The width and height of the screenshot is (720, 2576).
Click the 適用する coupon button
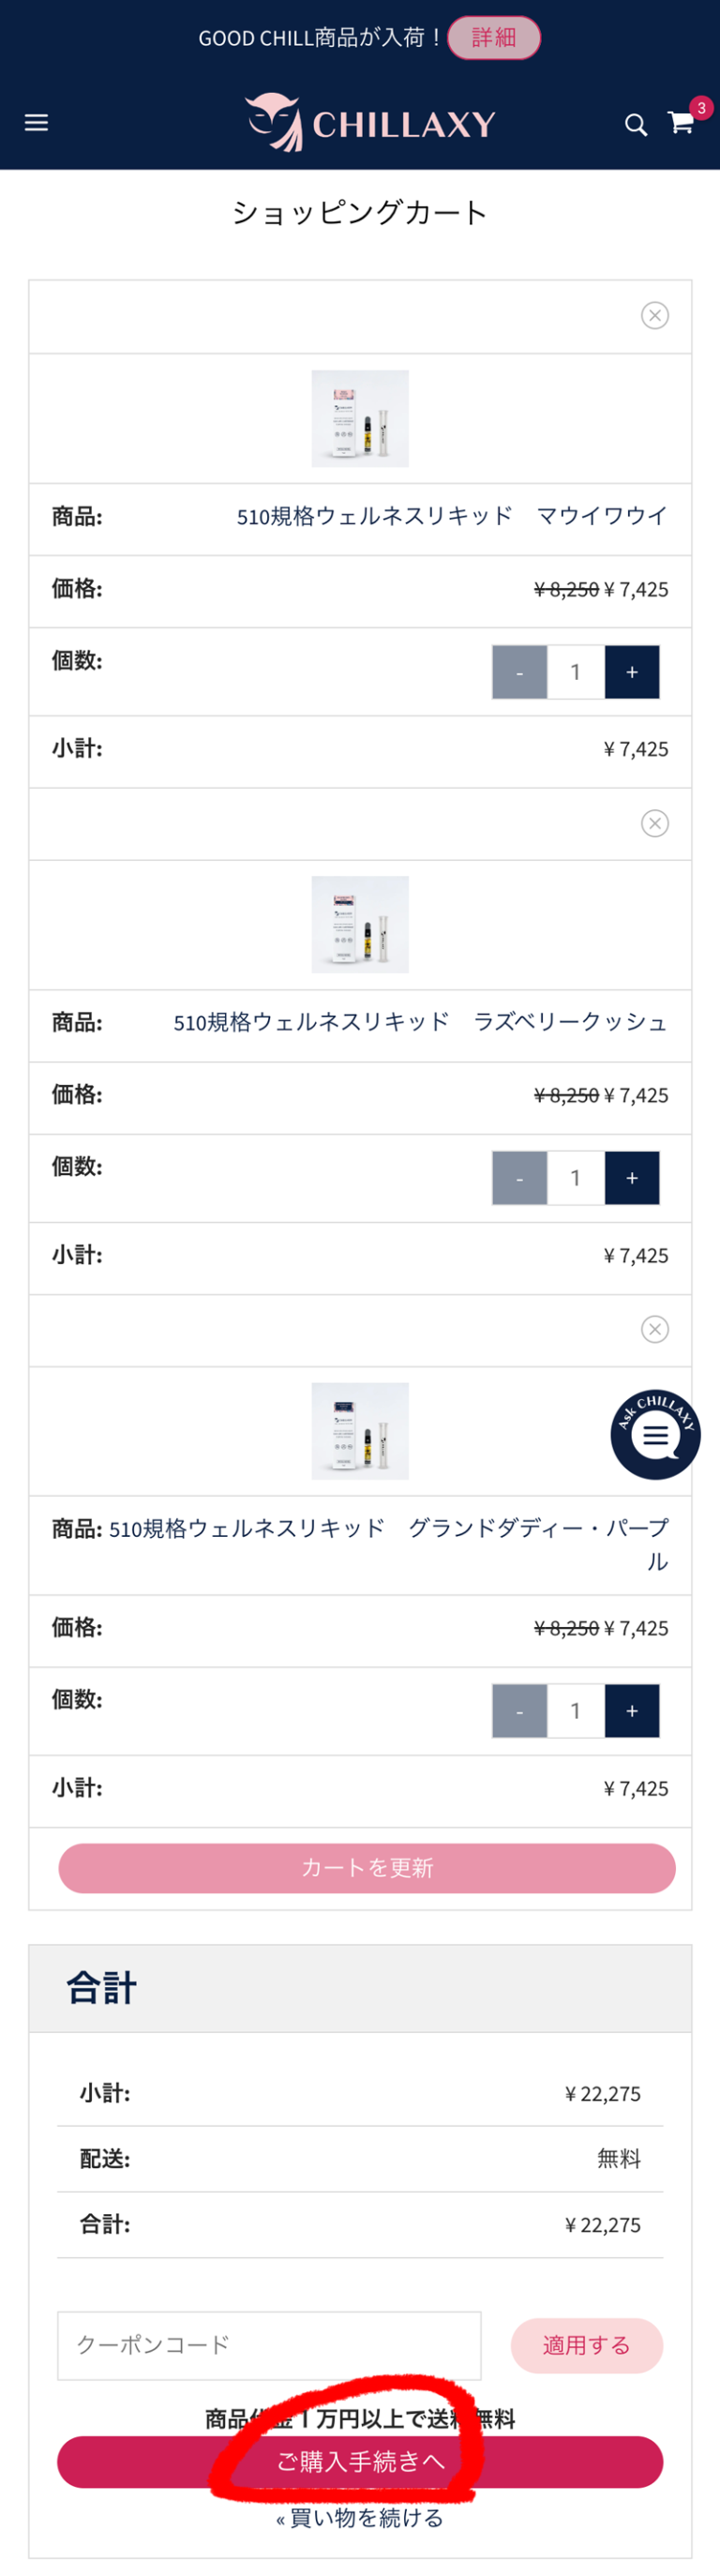(586, 2345)
